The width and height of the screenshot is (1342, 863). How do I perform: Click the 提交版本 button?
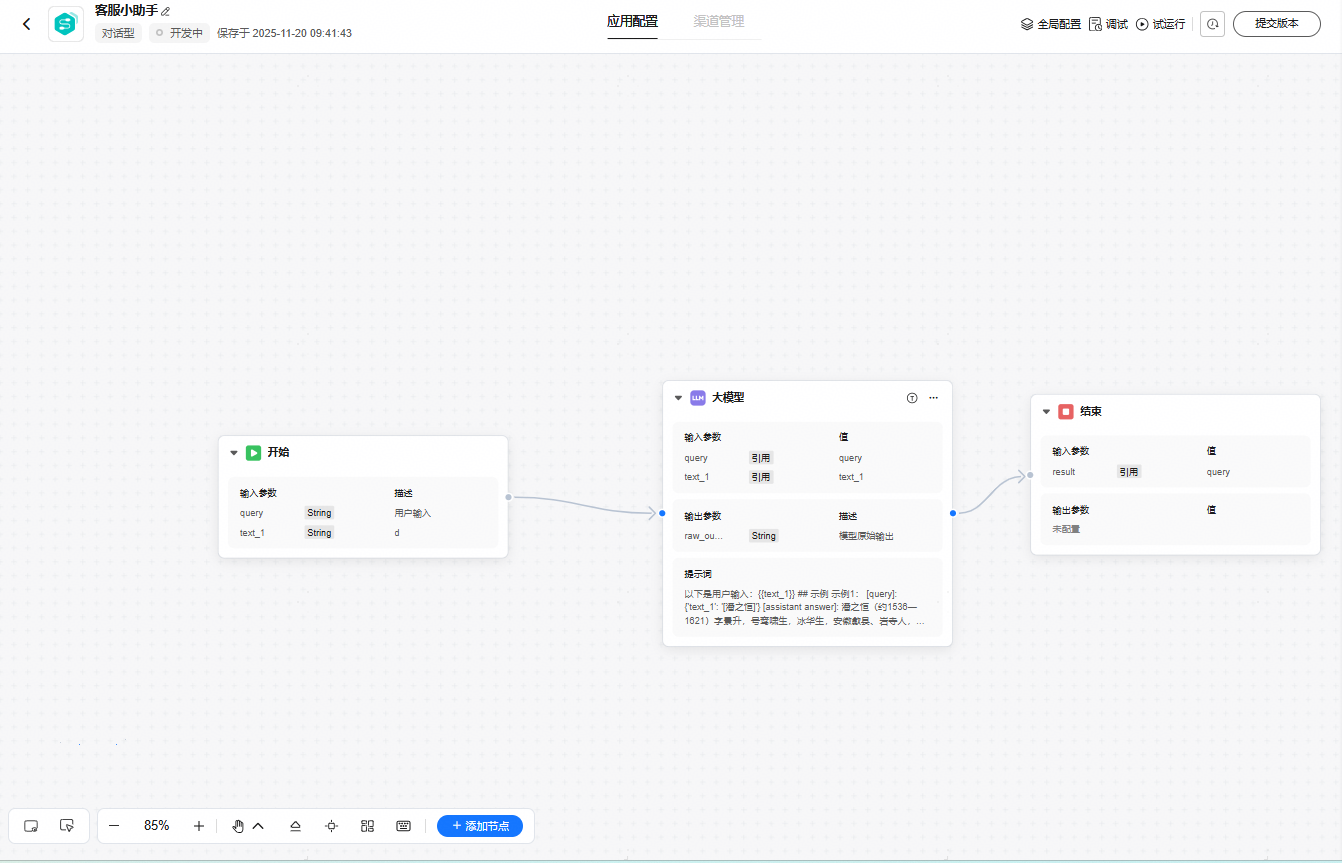pos(1276,24)
